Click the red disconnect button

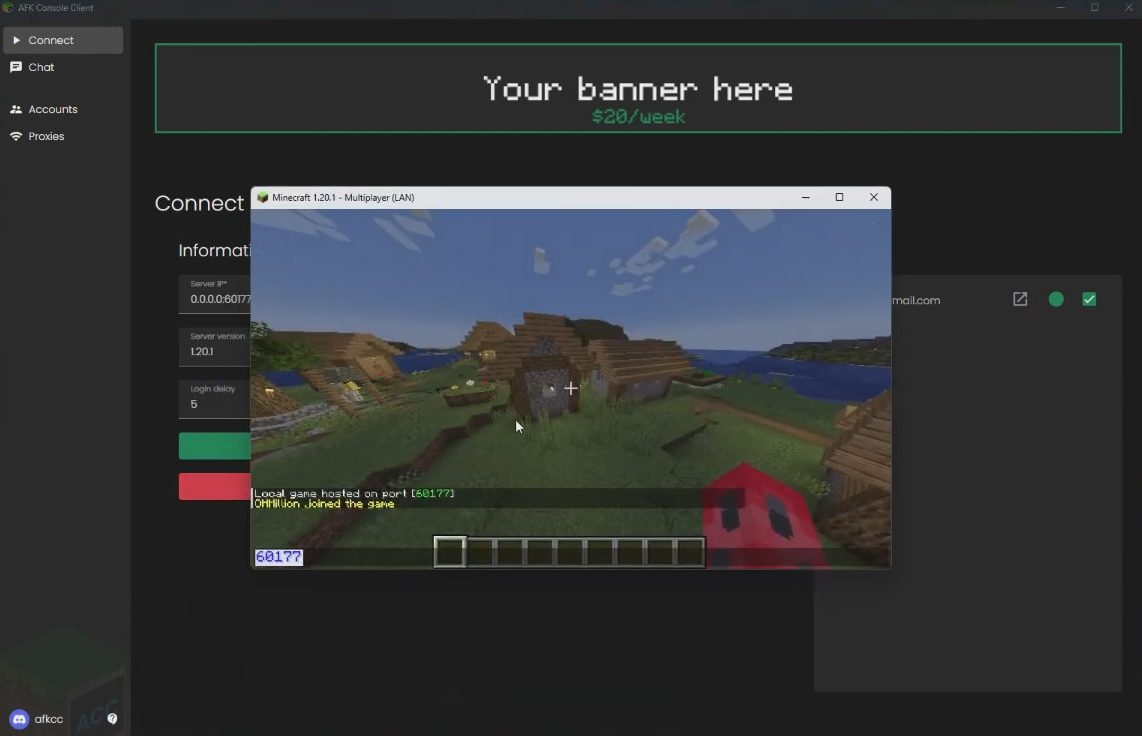[215, 486]
